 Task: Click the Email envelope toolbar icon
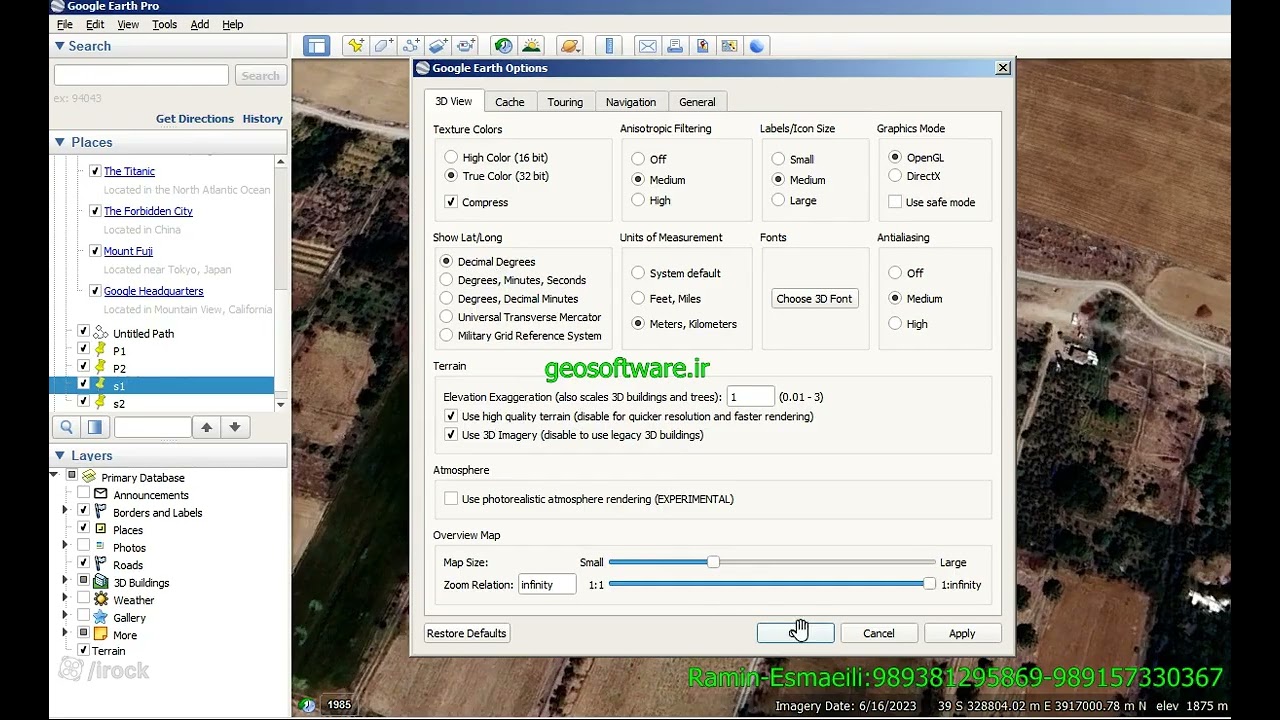tap(647, 46)
